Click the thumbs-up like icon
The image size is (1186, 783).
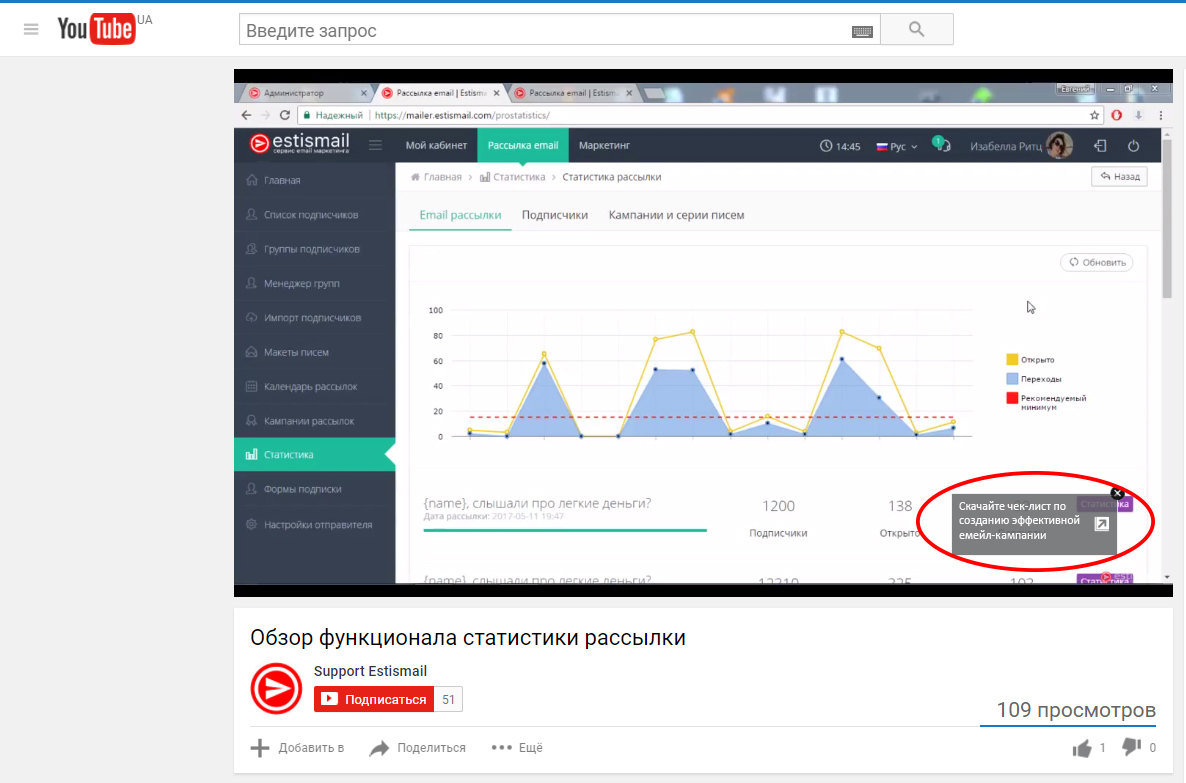click(x=1082, y=748)
